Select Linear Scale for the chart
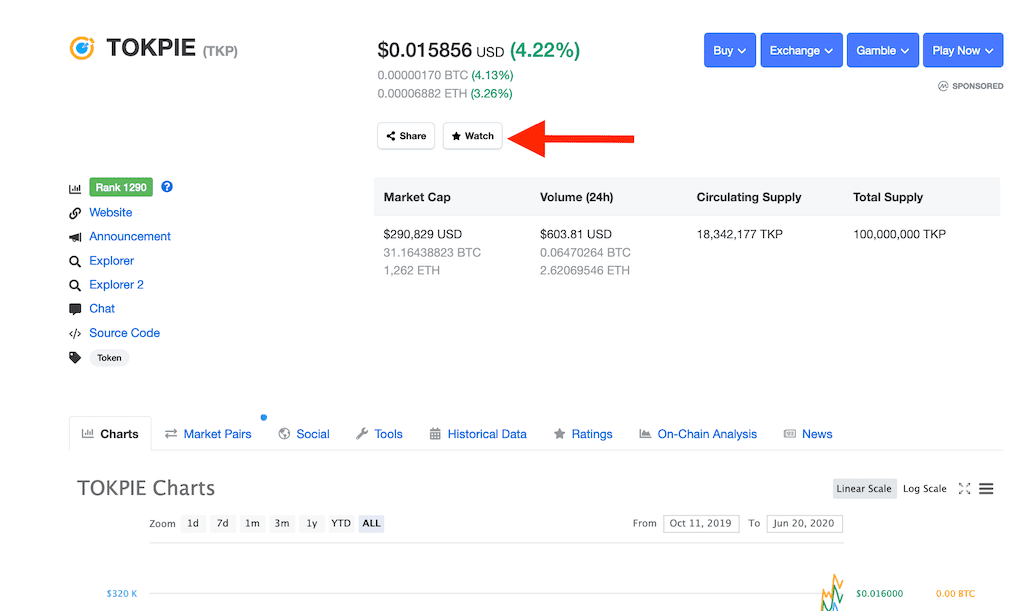The width and height of the screenshot is (1024, 611). [x=864, y=488]
